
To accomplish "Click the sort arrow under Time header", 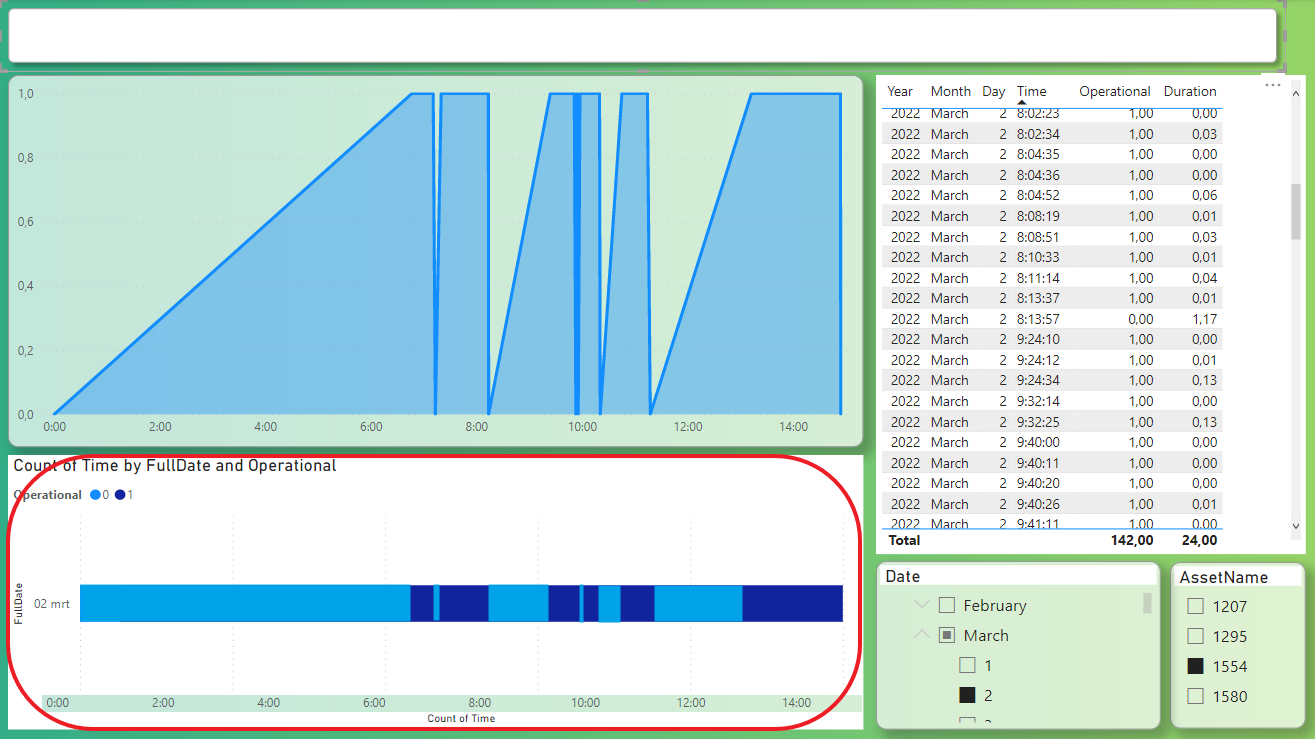I will 1022,102.
